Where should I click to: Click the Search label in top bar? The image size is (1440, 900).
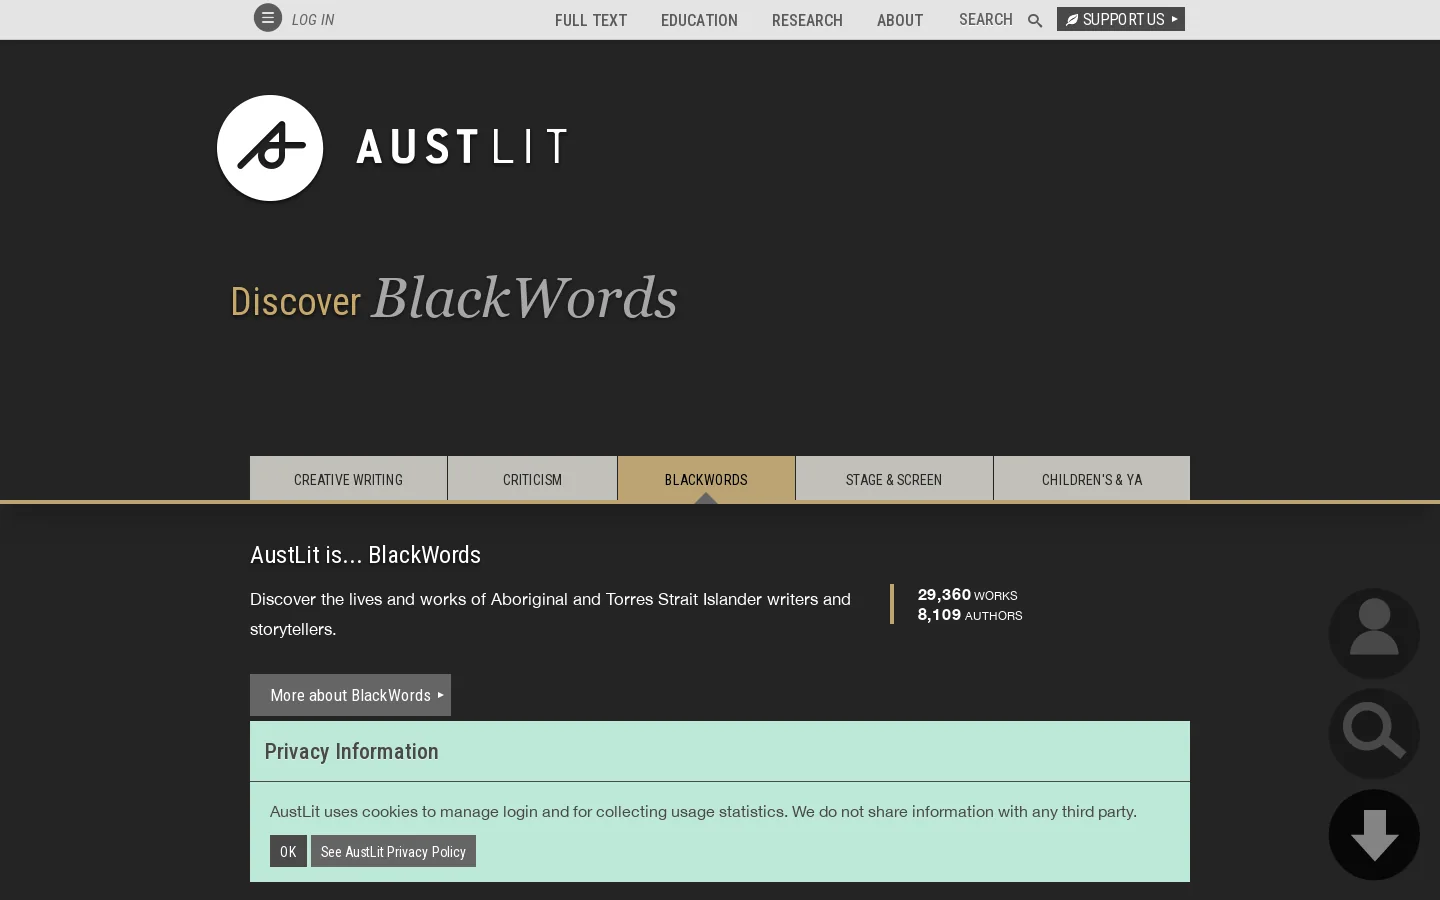(986, 19)
